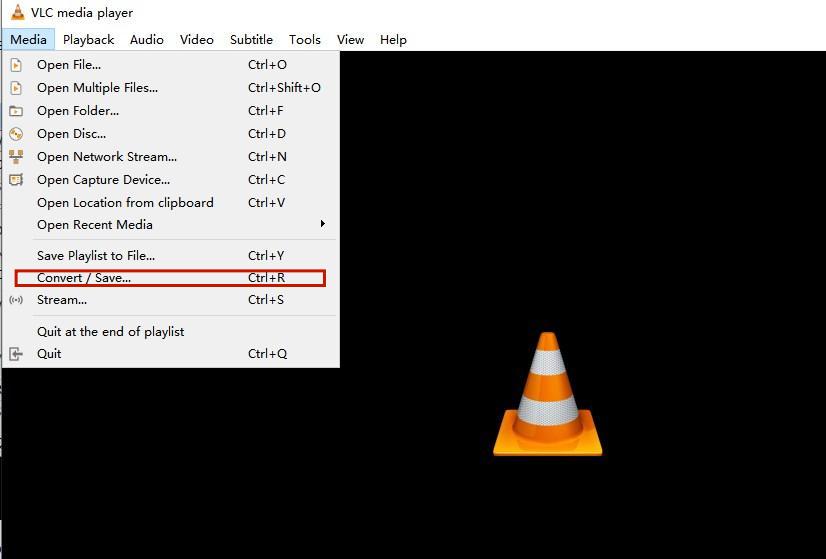Click the Open Folder icon
The image size is (826, 559).
click(16, 111)
